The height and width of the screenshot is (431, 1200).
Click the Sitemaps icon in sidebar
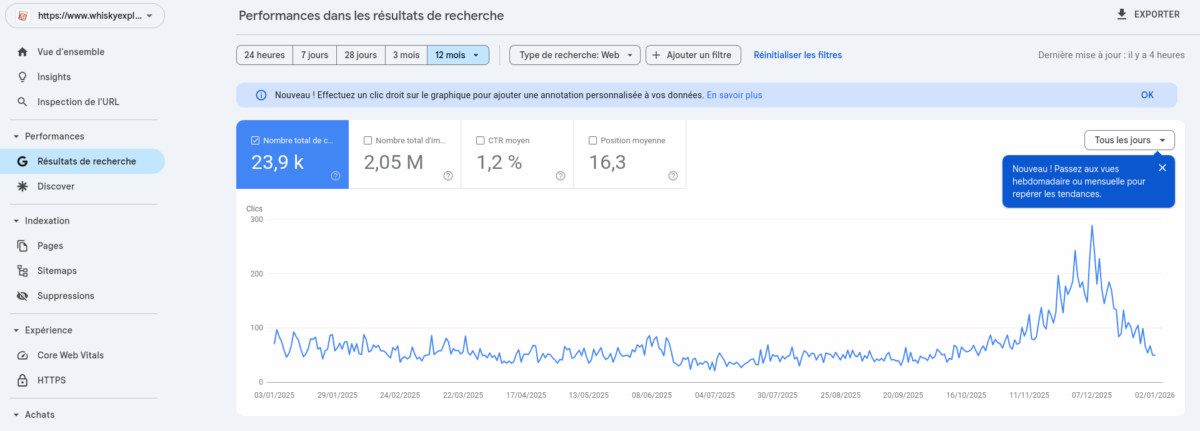click(23, 271)
